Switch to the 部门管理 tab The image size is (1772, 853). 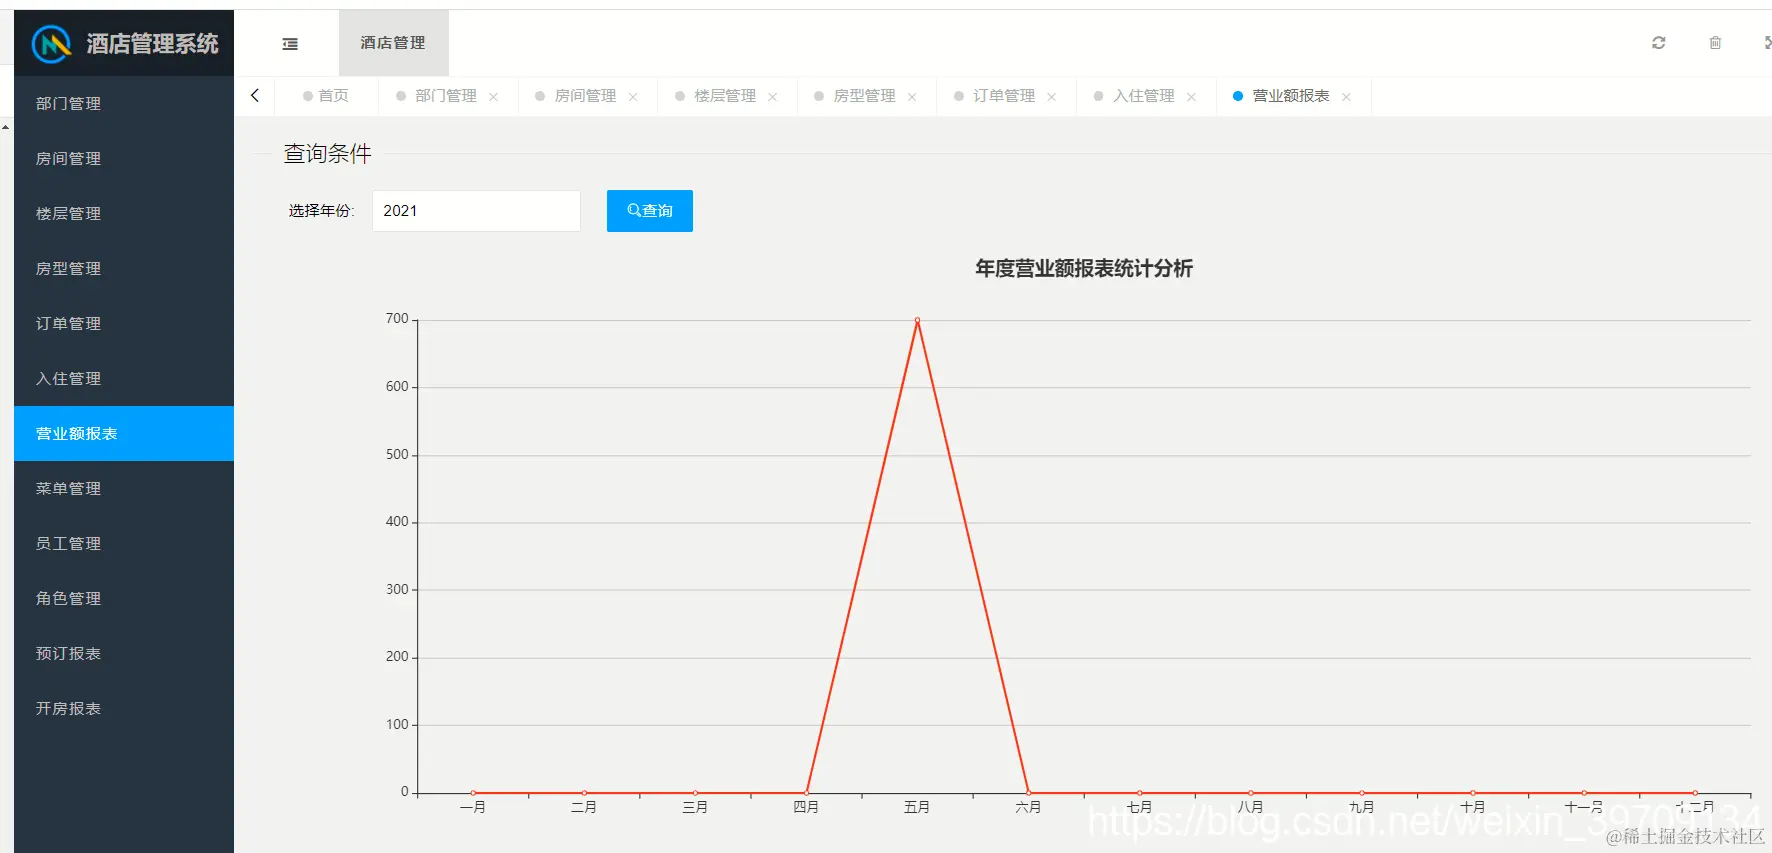pyautogui.click(x=446, y=96)
